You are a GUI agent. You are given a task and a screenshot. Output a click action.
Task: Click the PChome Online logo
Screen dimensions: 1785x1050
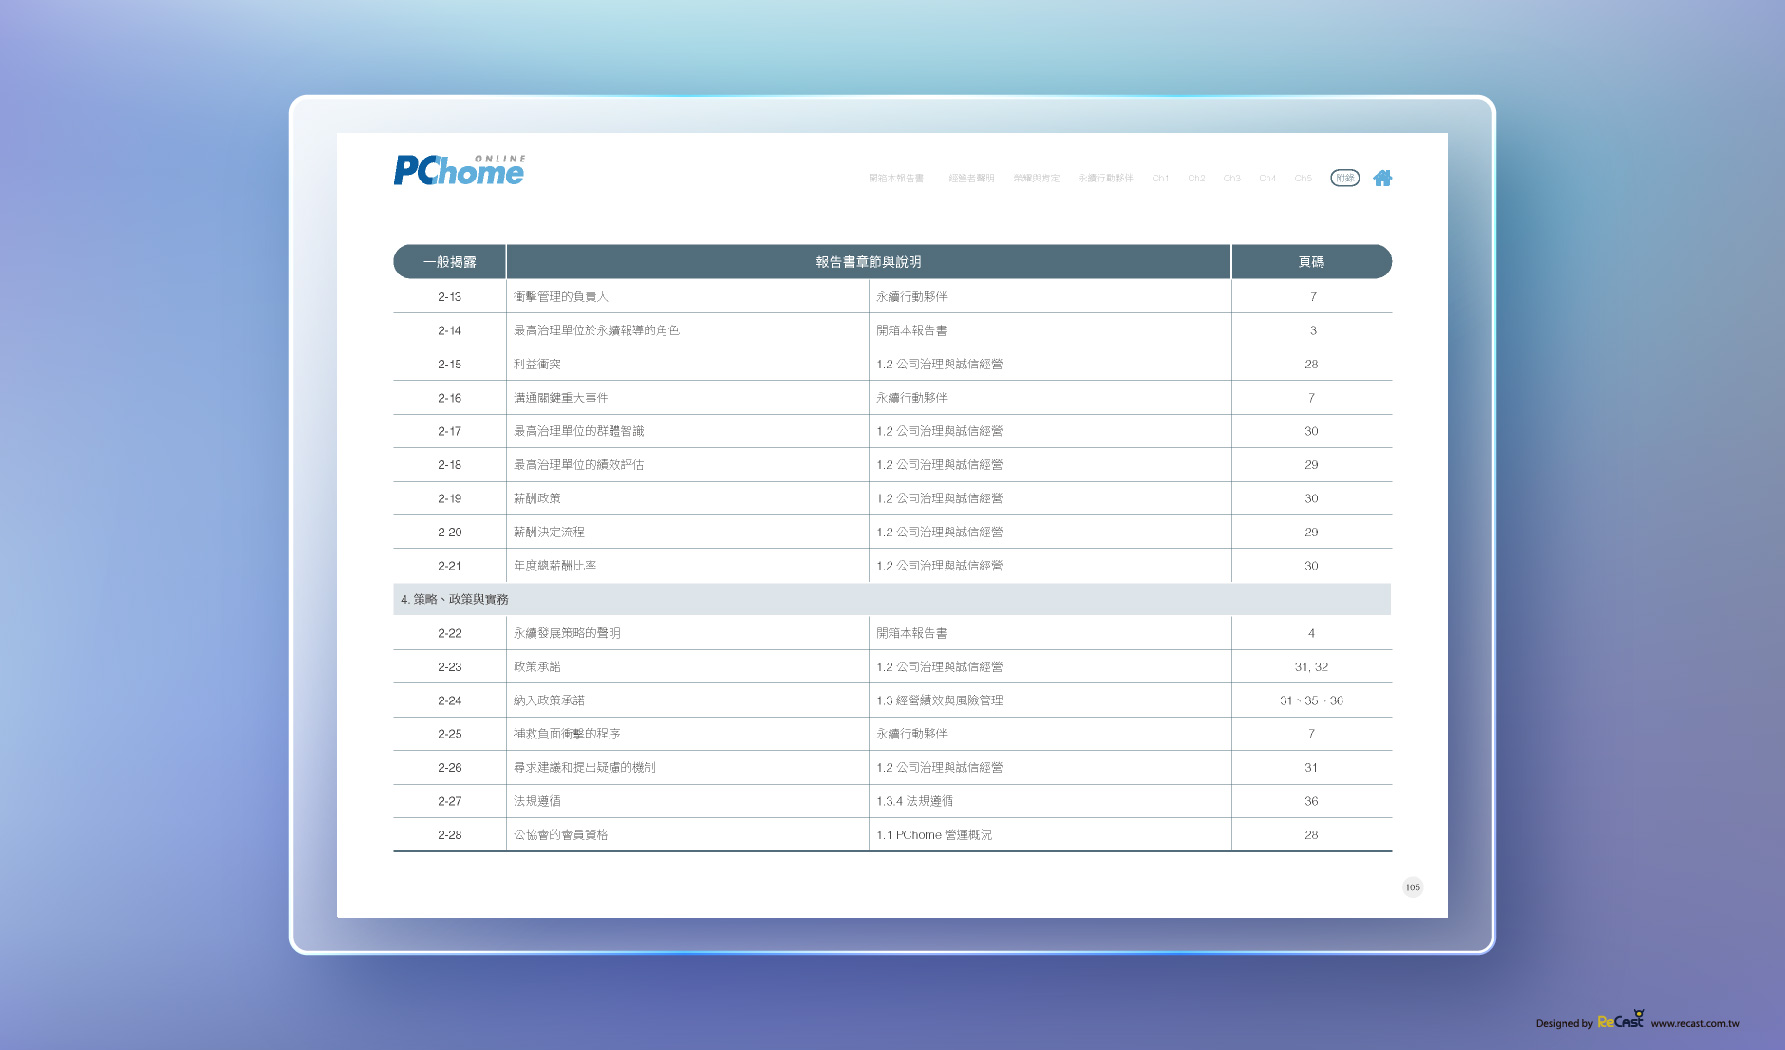(459, 170)
